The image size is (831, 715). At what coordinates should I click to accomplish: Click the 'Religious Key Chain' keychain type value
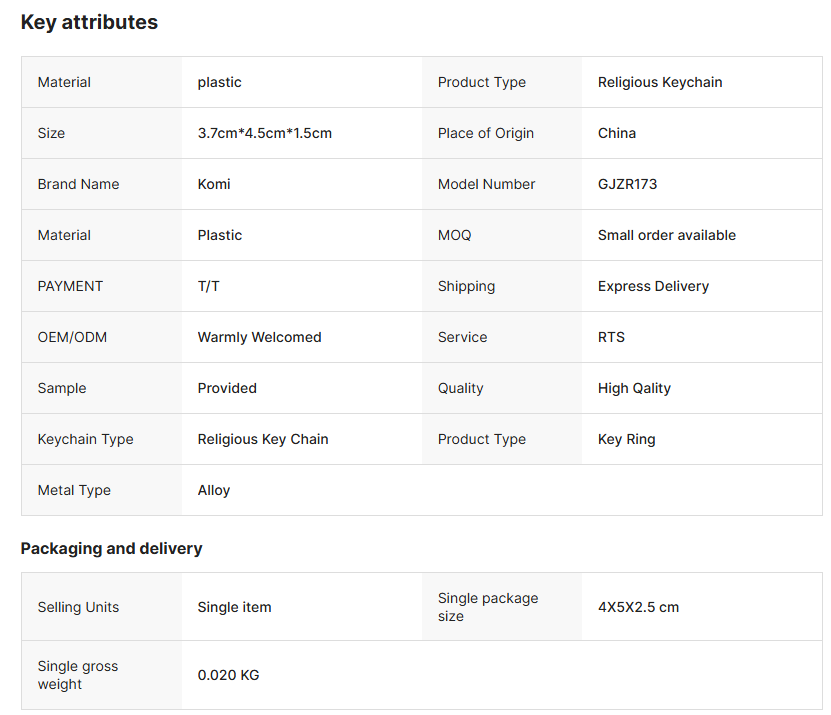point(263,439)
